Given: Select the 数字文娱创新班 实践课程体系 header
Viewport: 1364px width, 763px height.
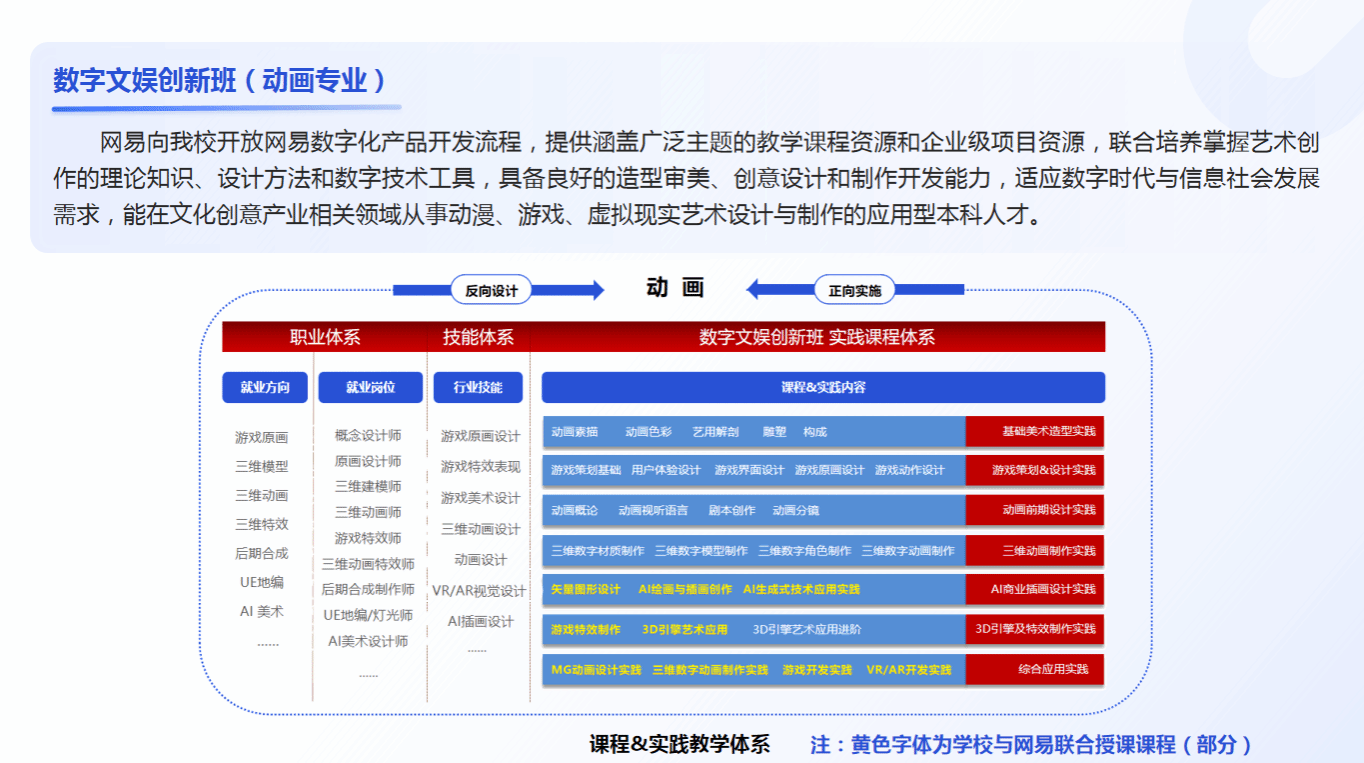Looking at the screenshot, I should click(816, 337).
